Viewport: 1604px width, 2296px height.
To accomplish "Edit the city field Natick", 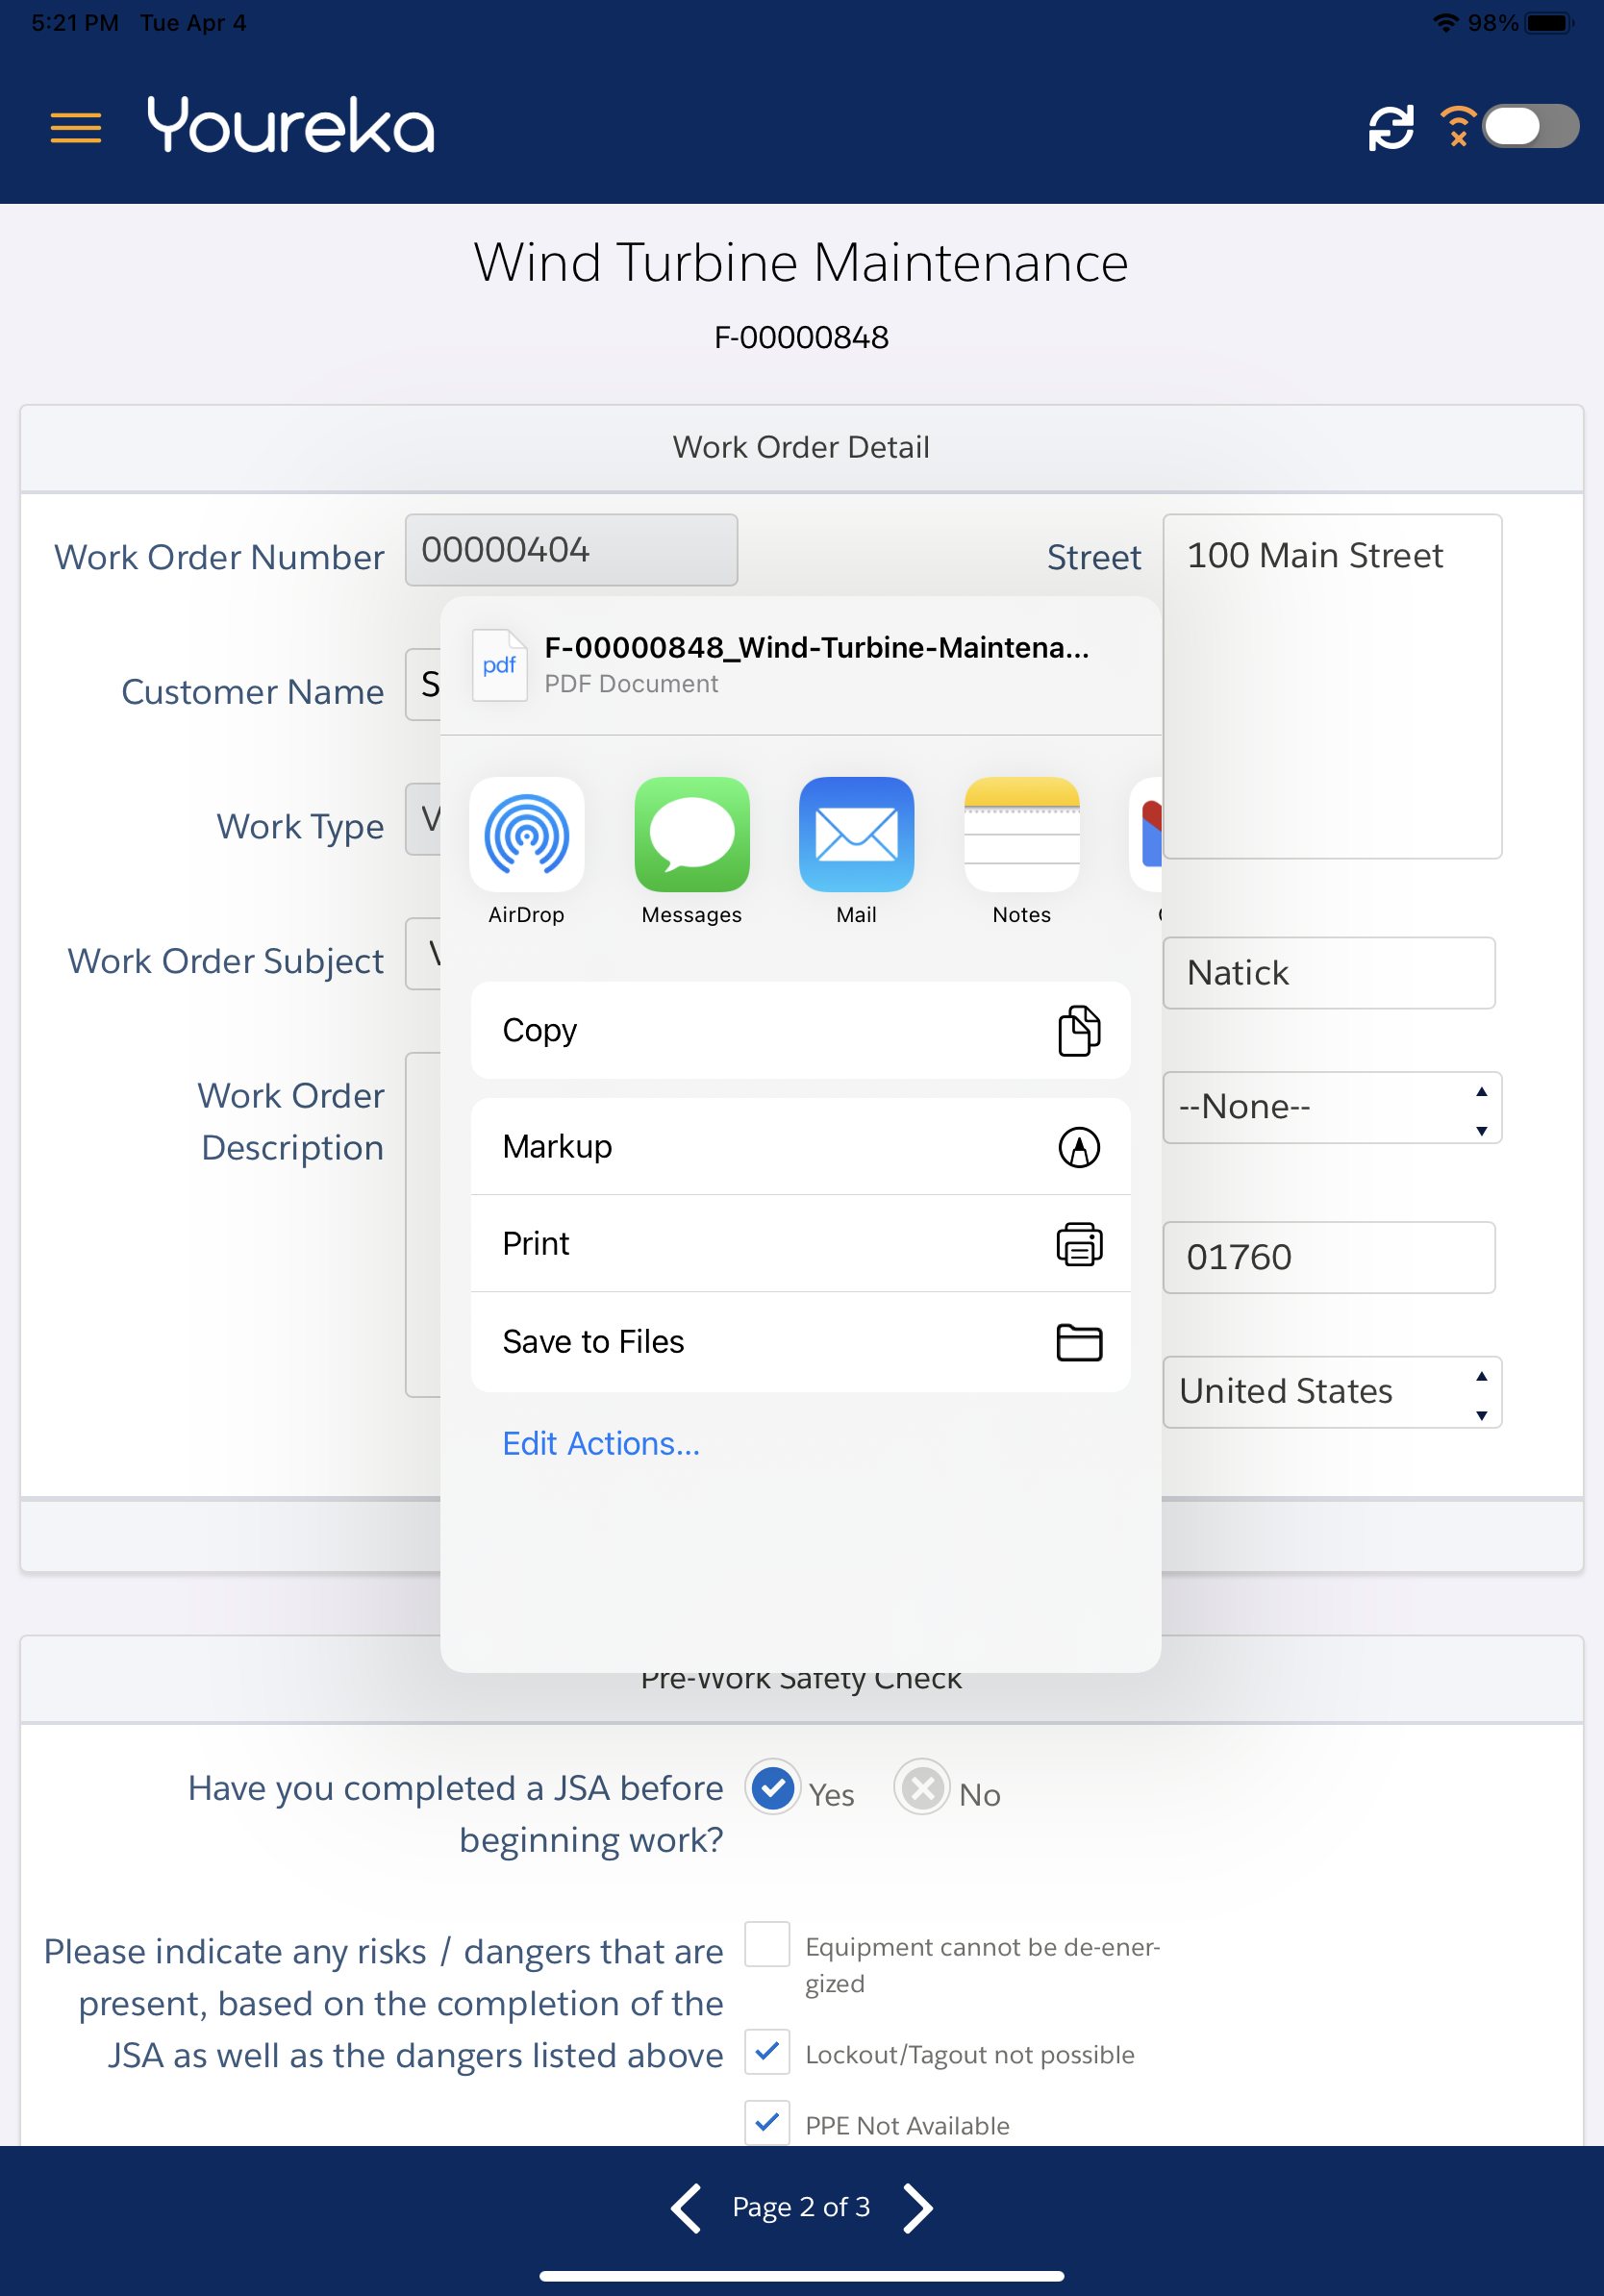I will click(x=1329, y=973).
